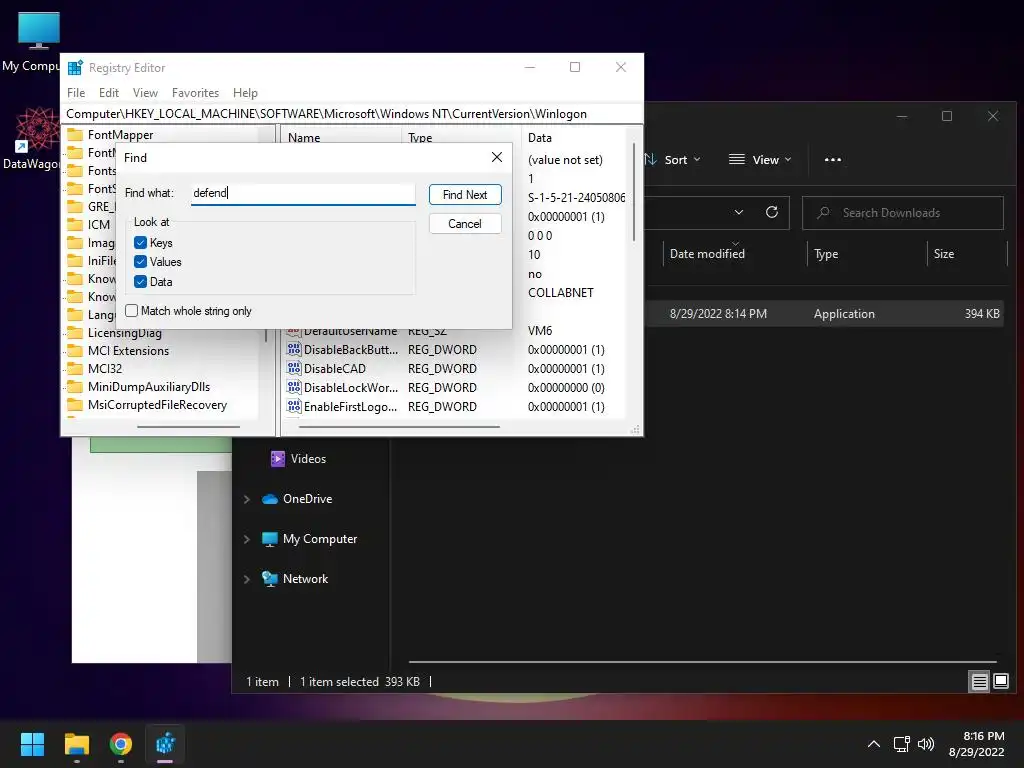Uncheck the Values checkbox
This screenshot has height=768, width=1024.
point(140,262)
